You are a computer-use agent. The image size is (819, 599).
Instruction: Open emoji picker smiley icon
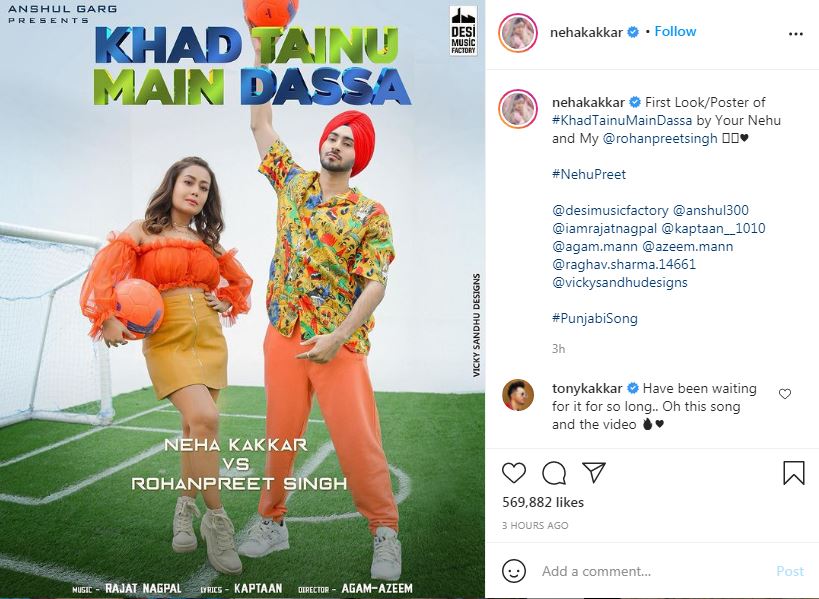pyautogui.click(x=514, y=571)
